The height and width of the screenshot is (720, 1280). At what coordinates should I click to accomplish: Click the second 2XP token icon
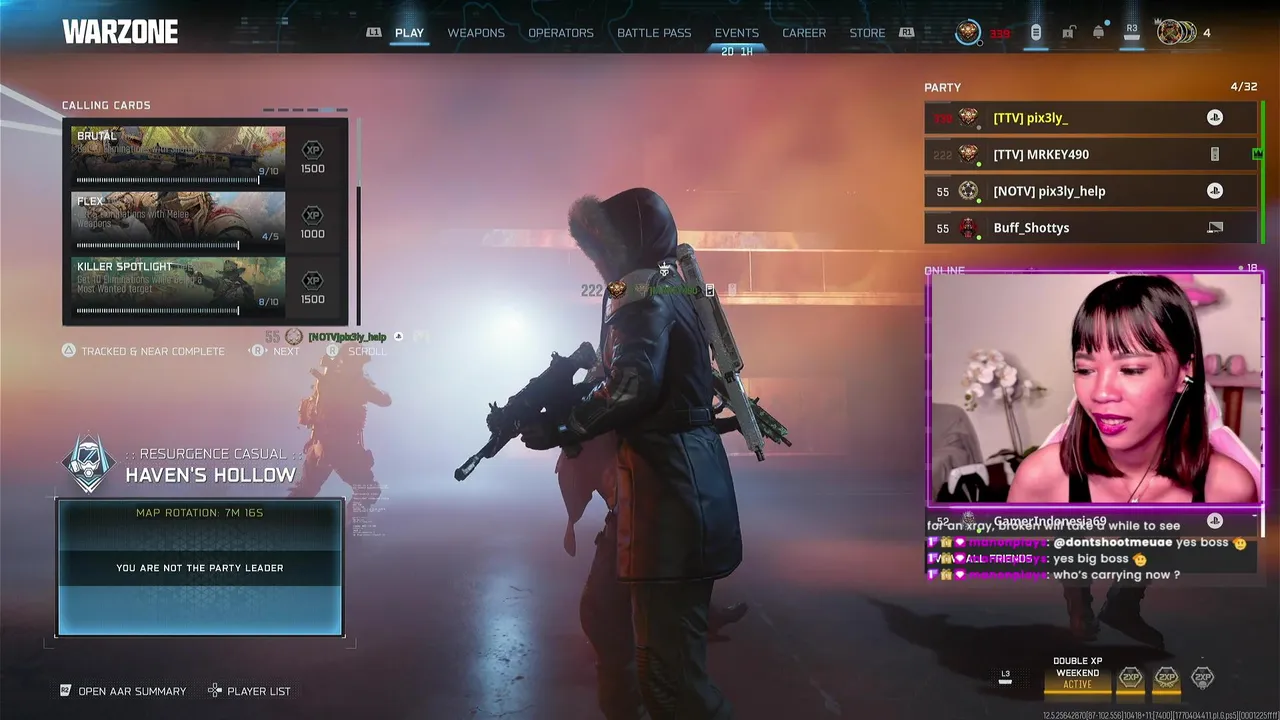click(1167, 678)
